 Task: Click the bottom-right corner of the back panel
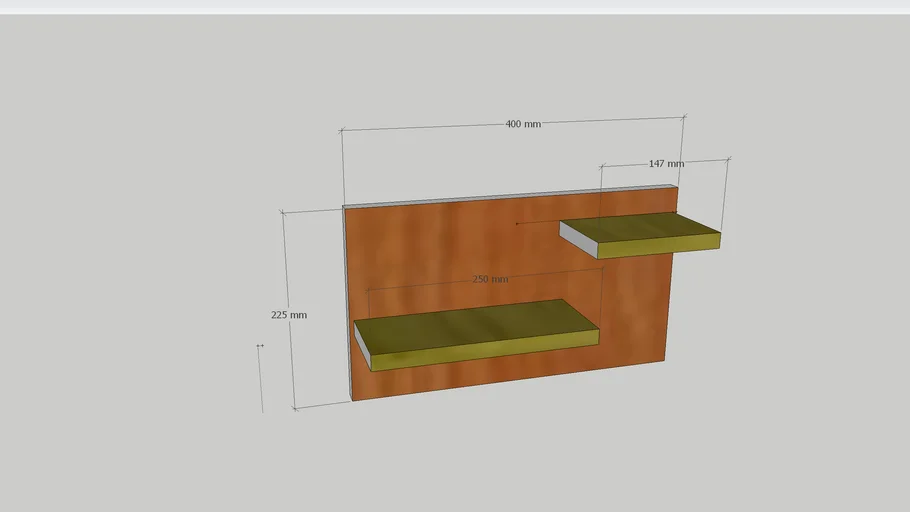(664, 361)
